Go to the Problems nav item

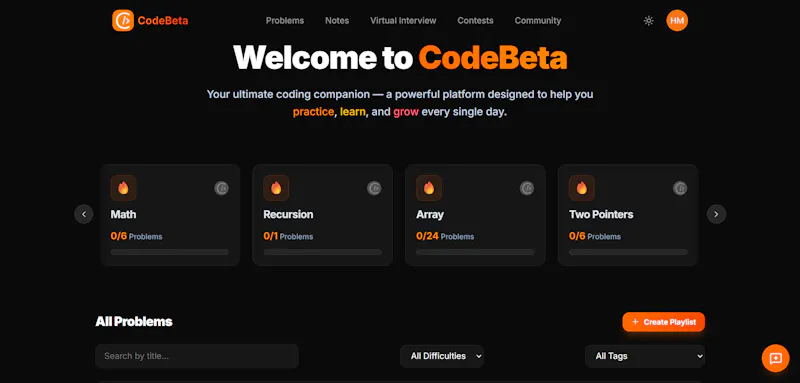(285, 21)
